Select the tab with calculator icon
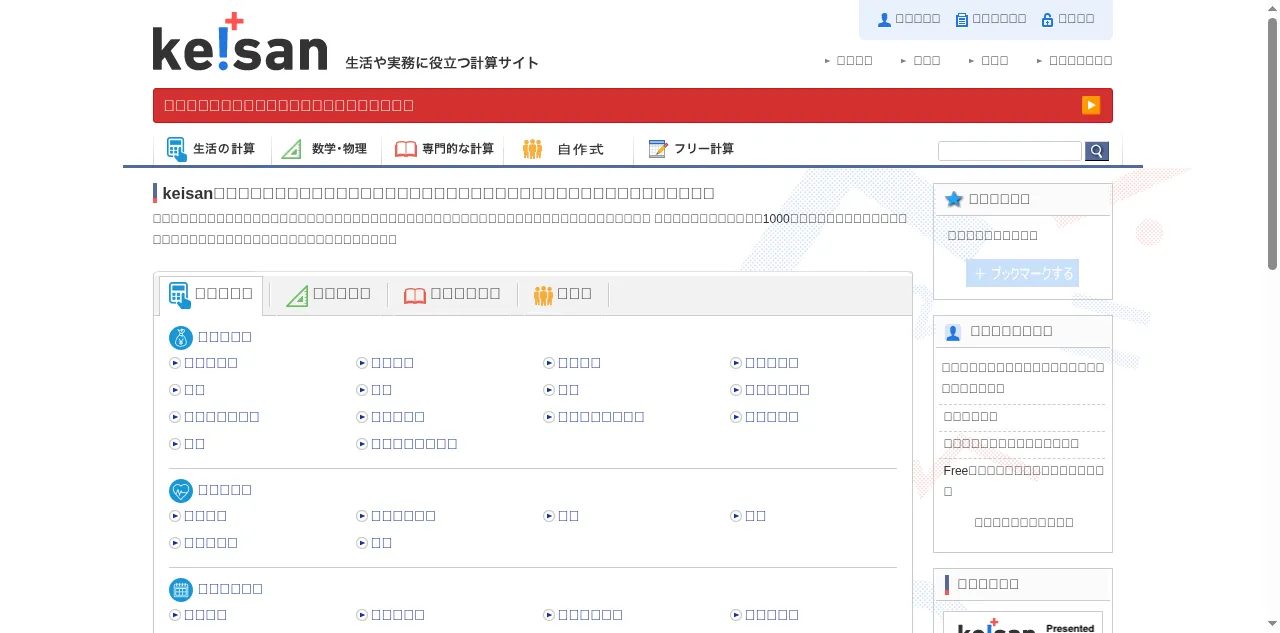Screen dimensions: 1280x633 (x=211, y=295)
